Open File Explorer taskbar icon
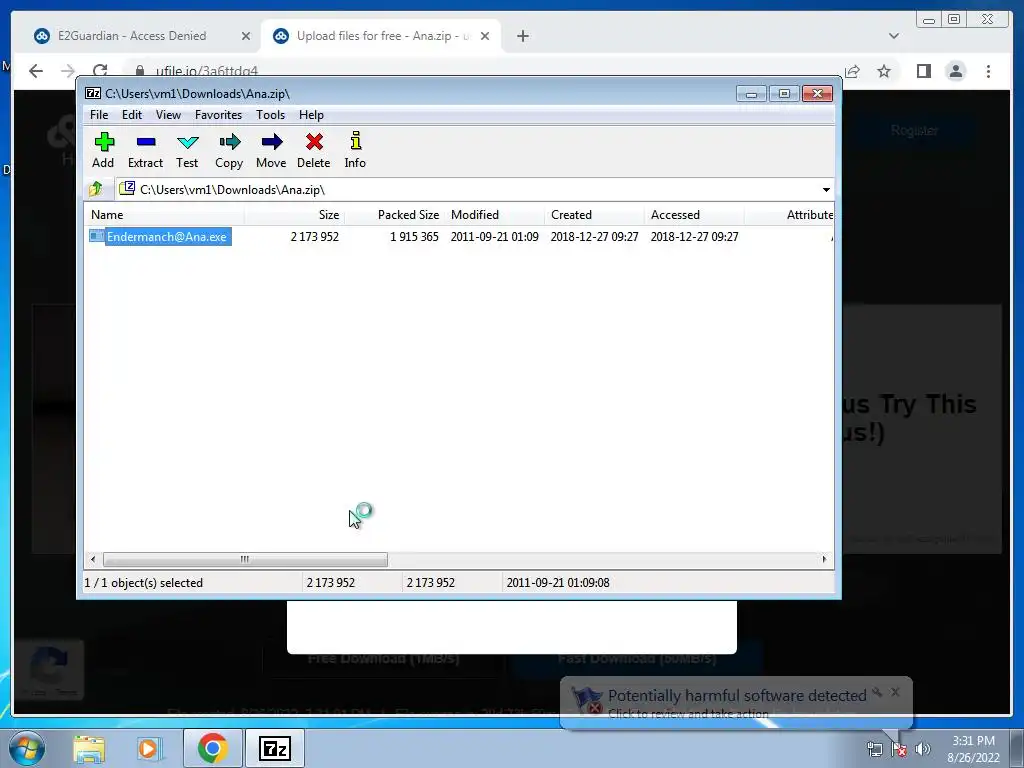The width and height of the screenshot is (1024, 768). click(89, 748)
